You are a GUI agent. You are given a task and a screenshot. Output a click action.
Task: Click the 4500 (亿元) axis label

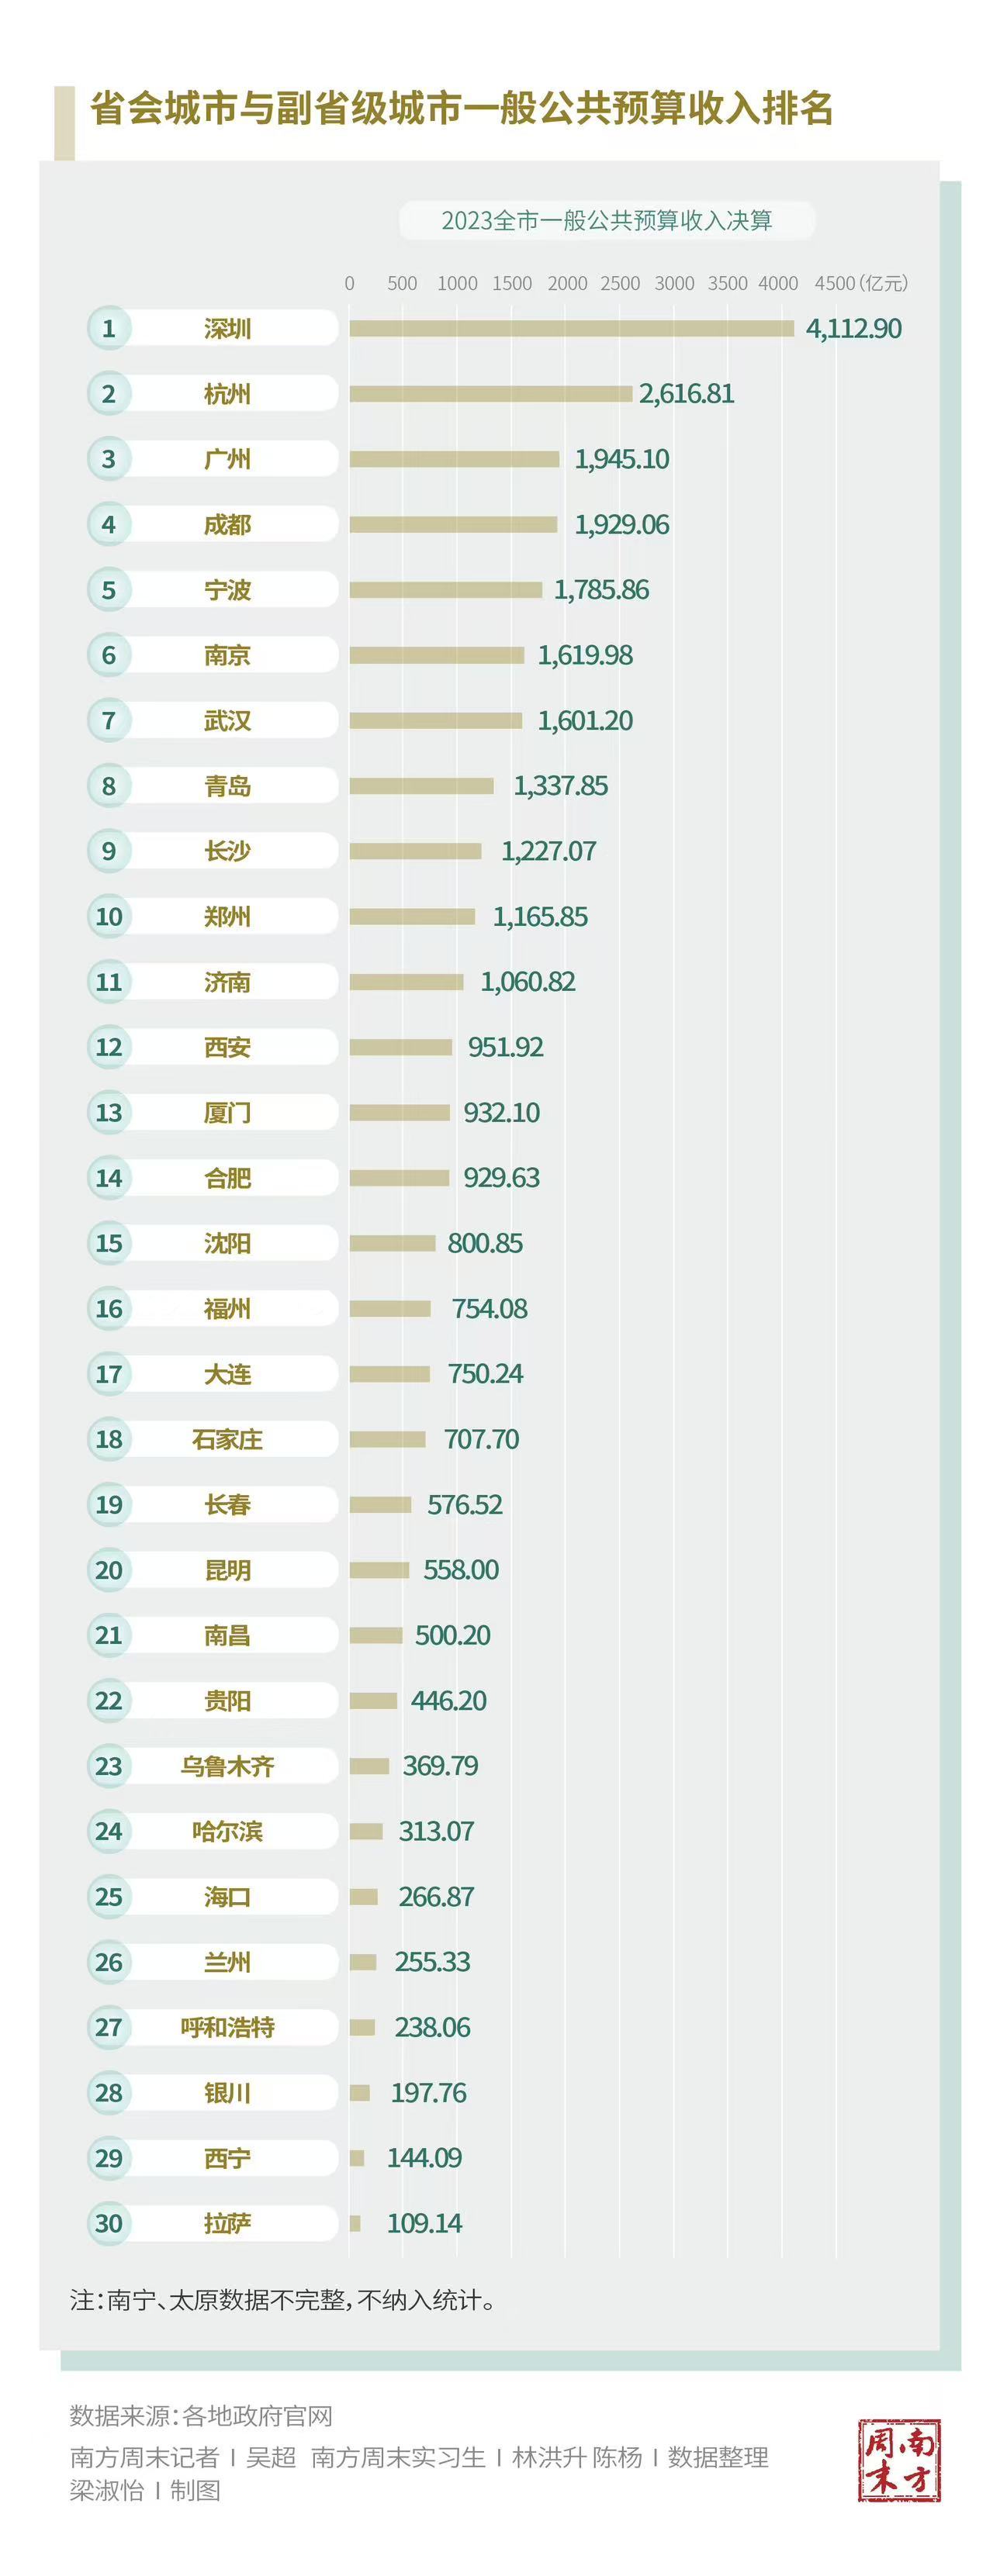pos(859,283)
